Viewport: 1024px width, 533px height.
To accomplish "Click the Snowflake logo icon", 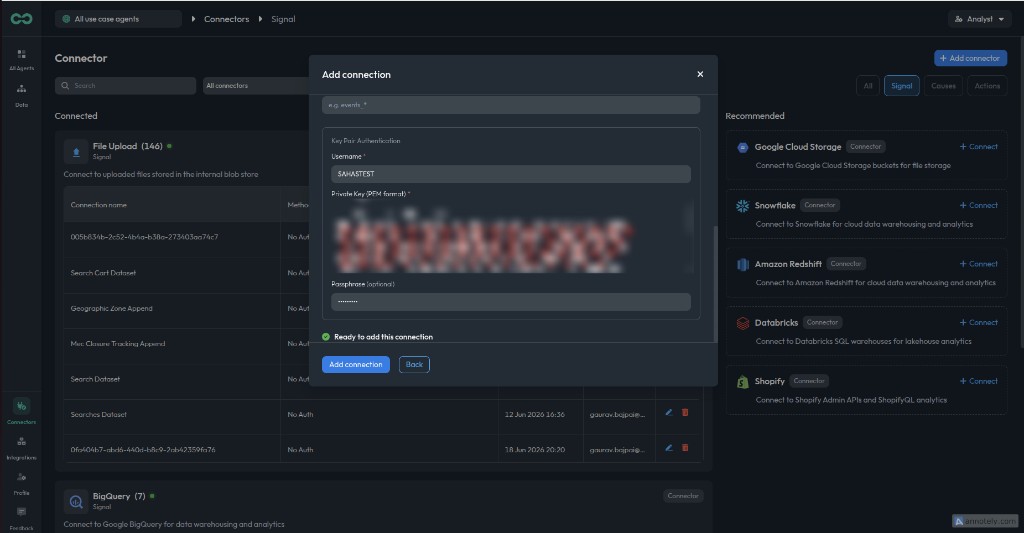I will tap(743, 206).
